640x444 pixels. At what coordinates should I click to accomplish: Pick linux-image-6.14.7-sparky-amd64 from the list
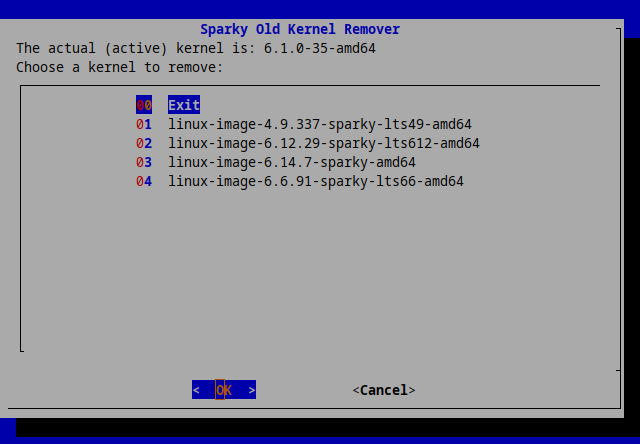coord(292,162)
